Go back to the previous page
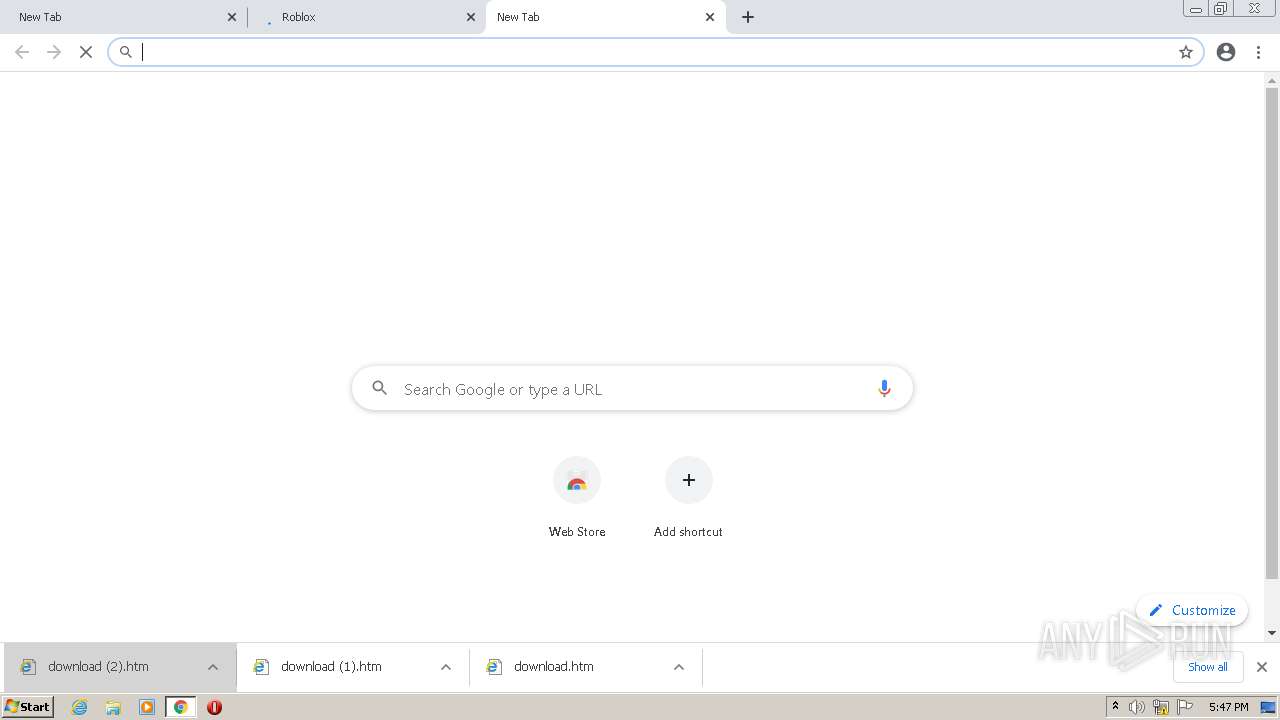This screenshot has height=720, width=1280. [22, 52]
